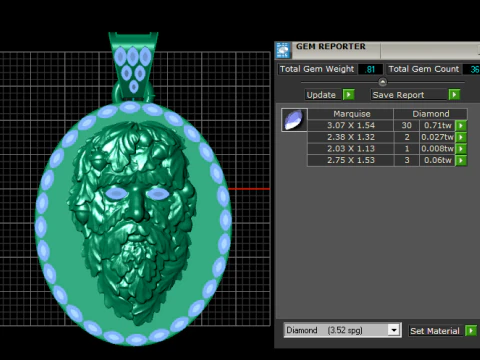Click the Total Gem Count label

point(424,69)
